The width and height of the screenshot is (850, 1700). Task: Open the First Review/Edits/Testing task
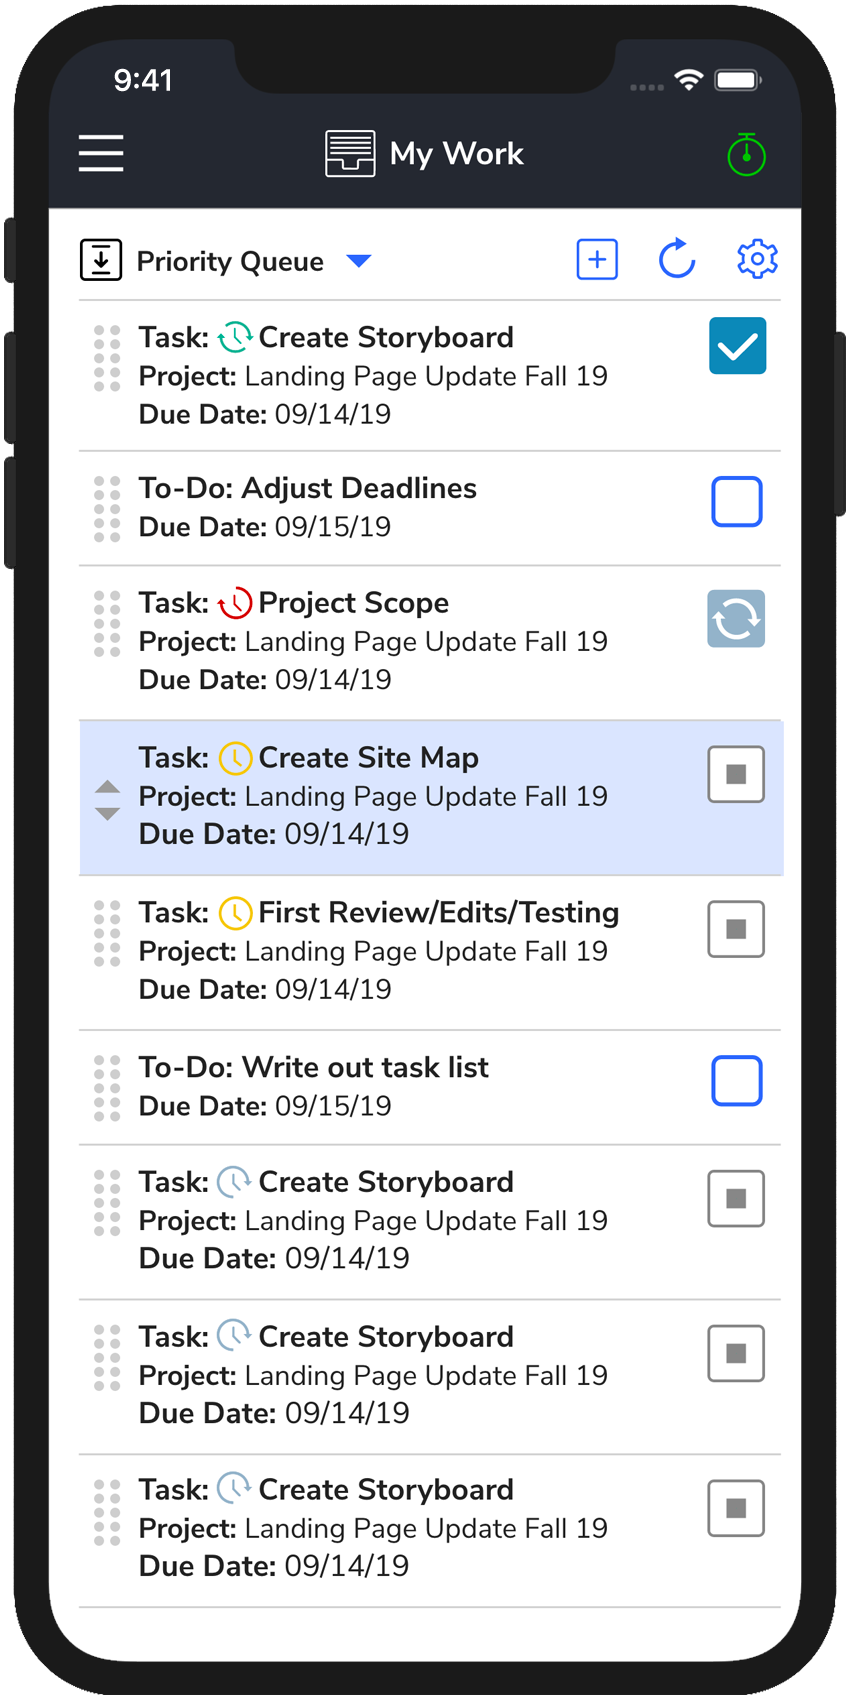438,913
